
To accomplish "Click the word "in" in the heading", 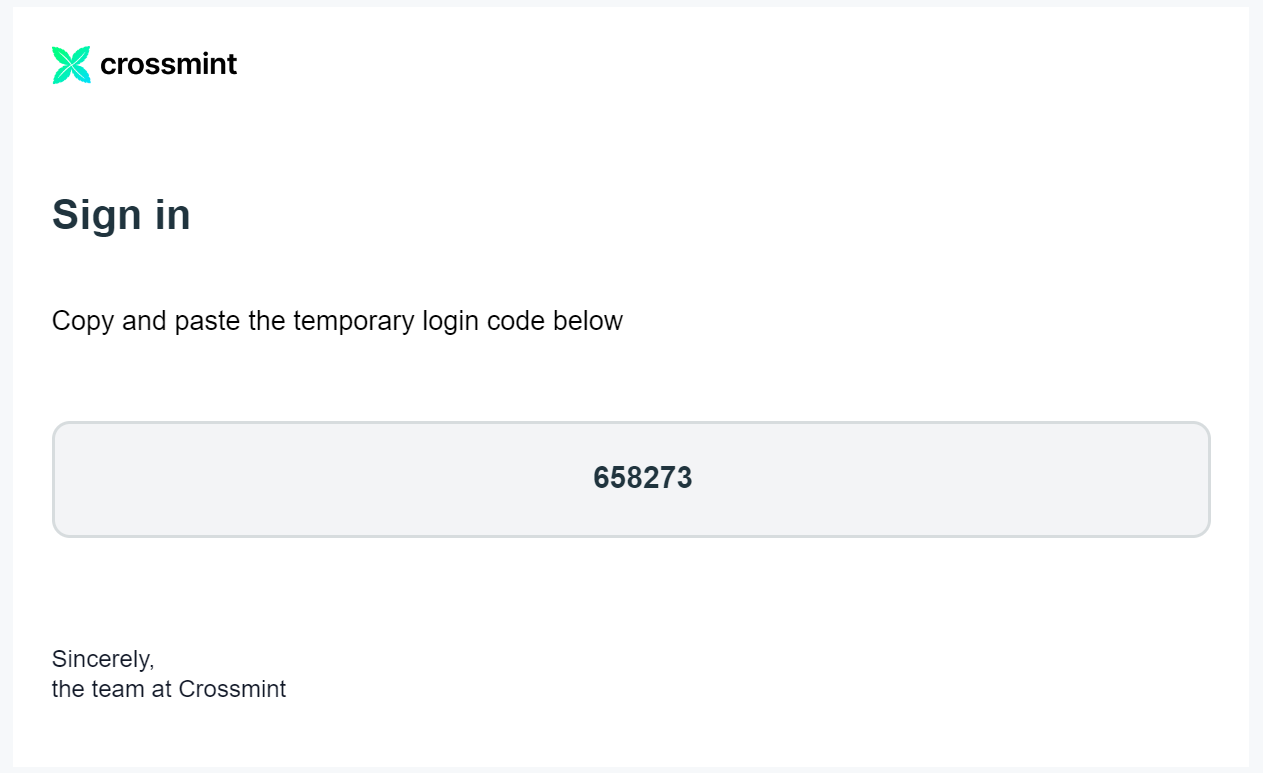I will point(172,215).
